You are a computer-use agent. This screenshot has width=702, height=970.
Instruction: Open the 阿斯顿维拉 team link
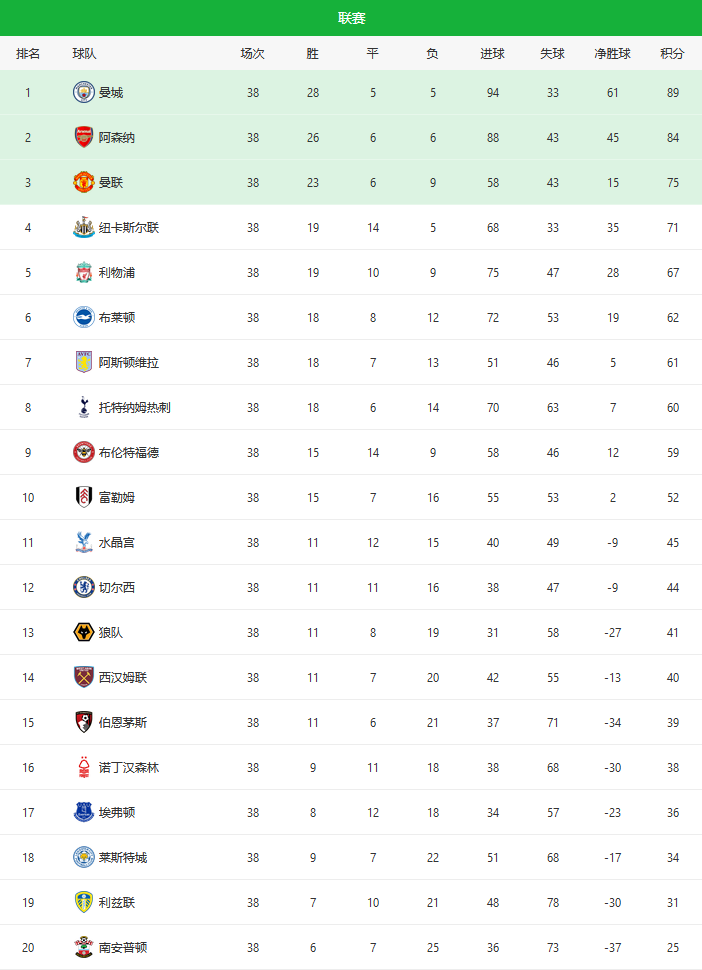click(129, 362)
